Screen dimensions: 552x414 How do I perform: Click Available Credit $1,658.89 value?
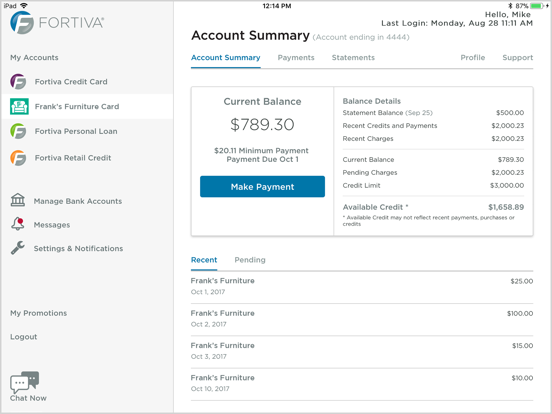(x=506, y=207)
